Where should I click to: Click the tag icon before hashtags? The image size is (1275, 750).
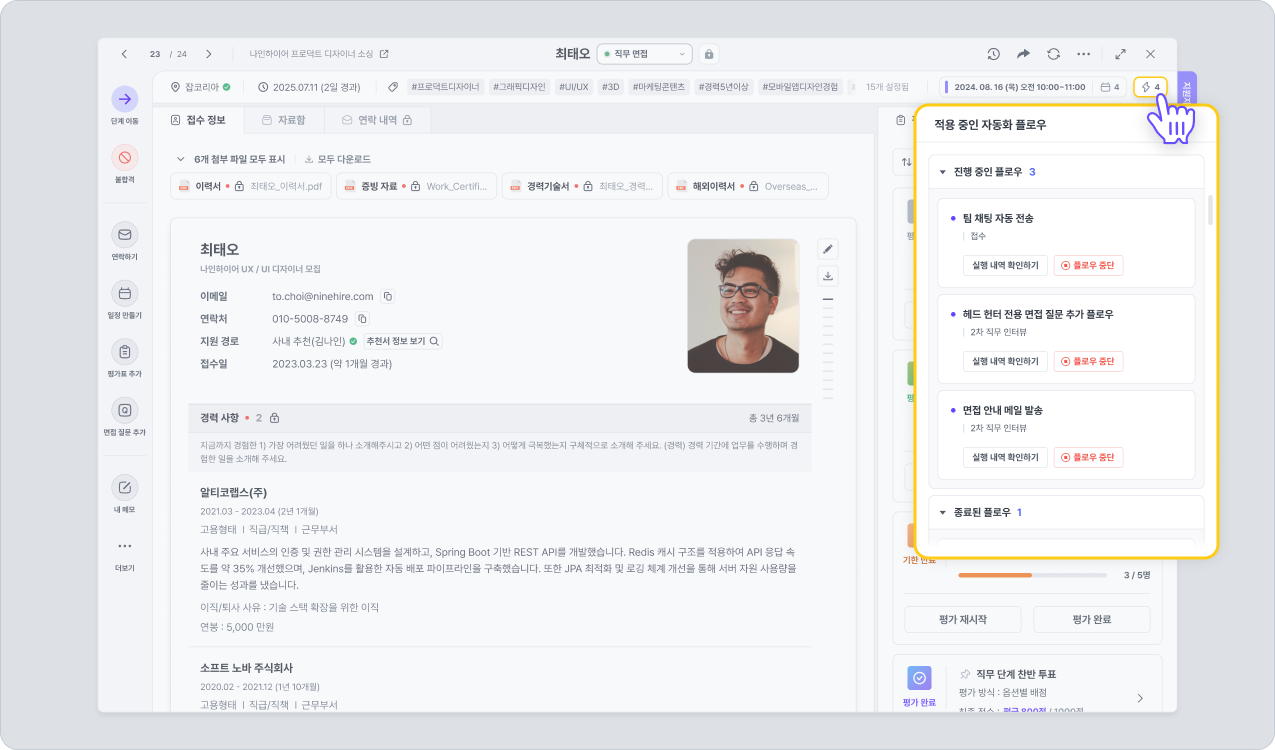click(394, 87)
